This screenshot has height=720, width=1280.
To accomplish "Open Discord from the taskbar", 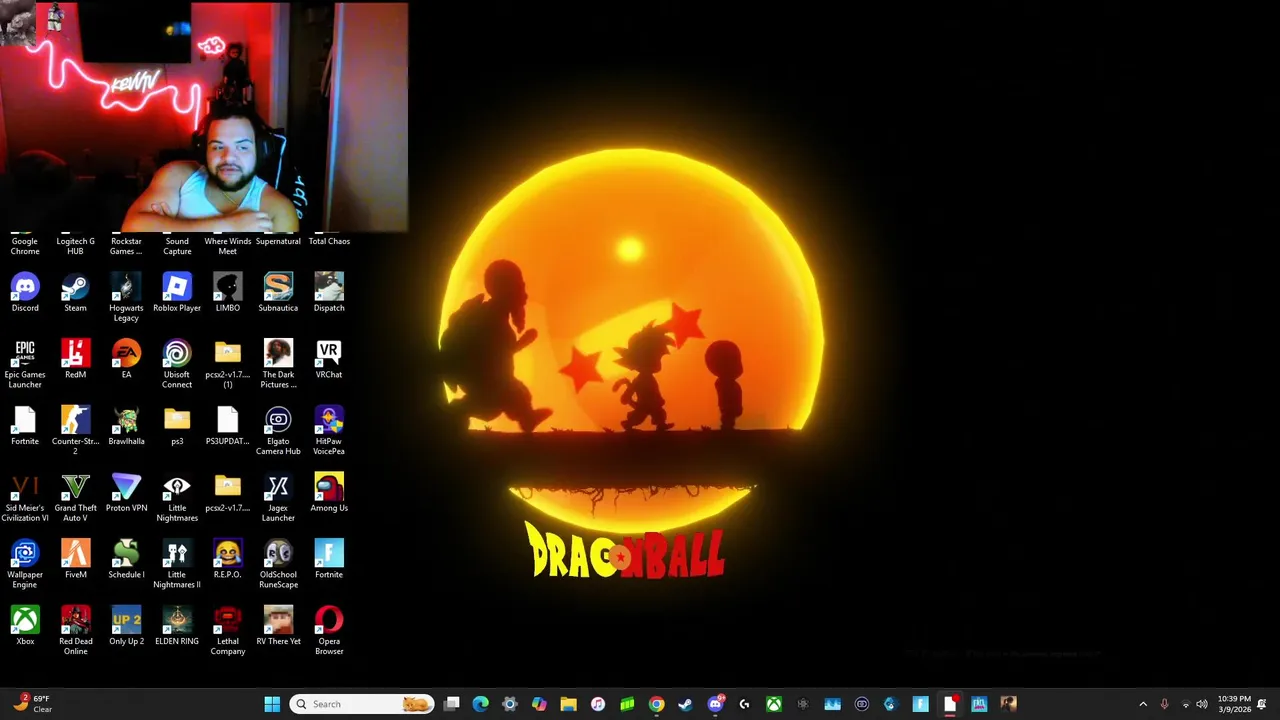I will coord(715,704).
